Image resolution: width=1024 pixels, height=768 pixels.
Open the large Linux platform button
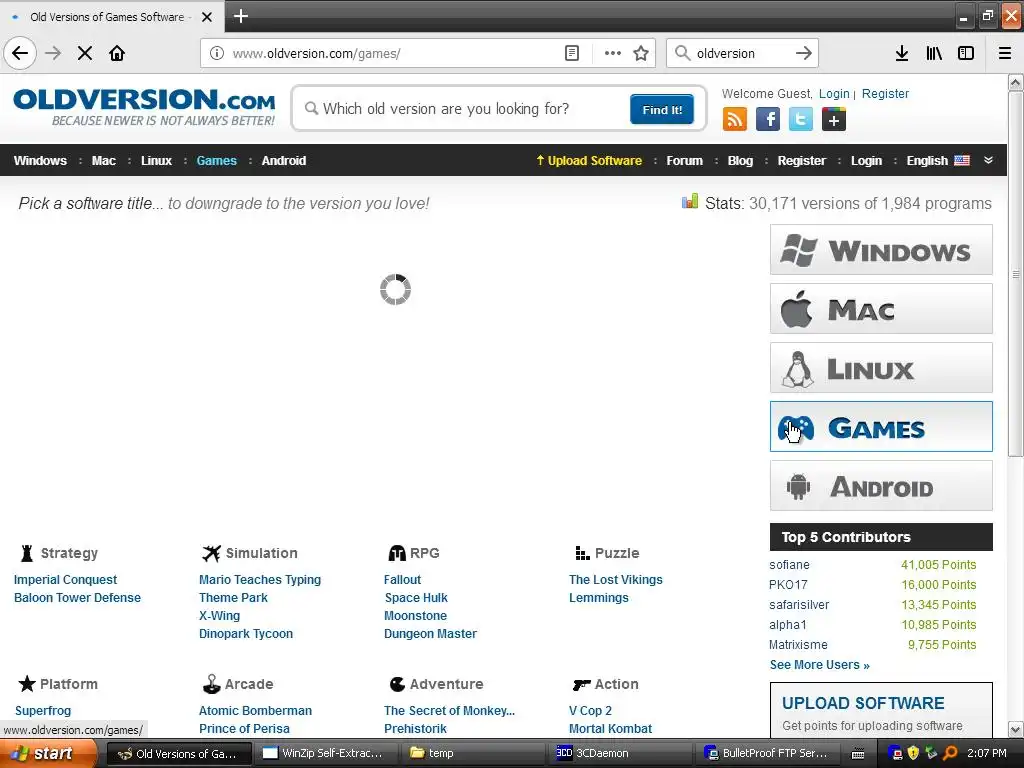pos(881,368)
